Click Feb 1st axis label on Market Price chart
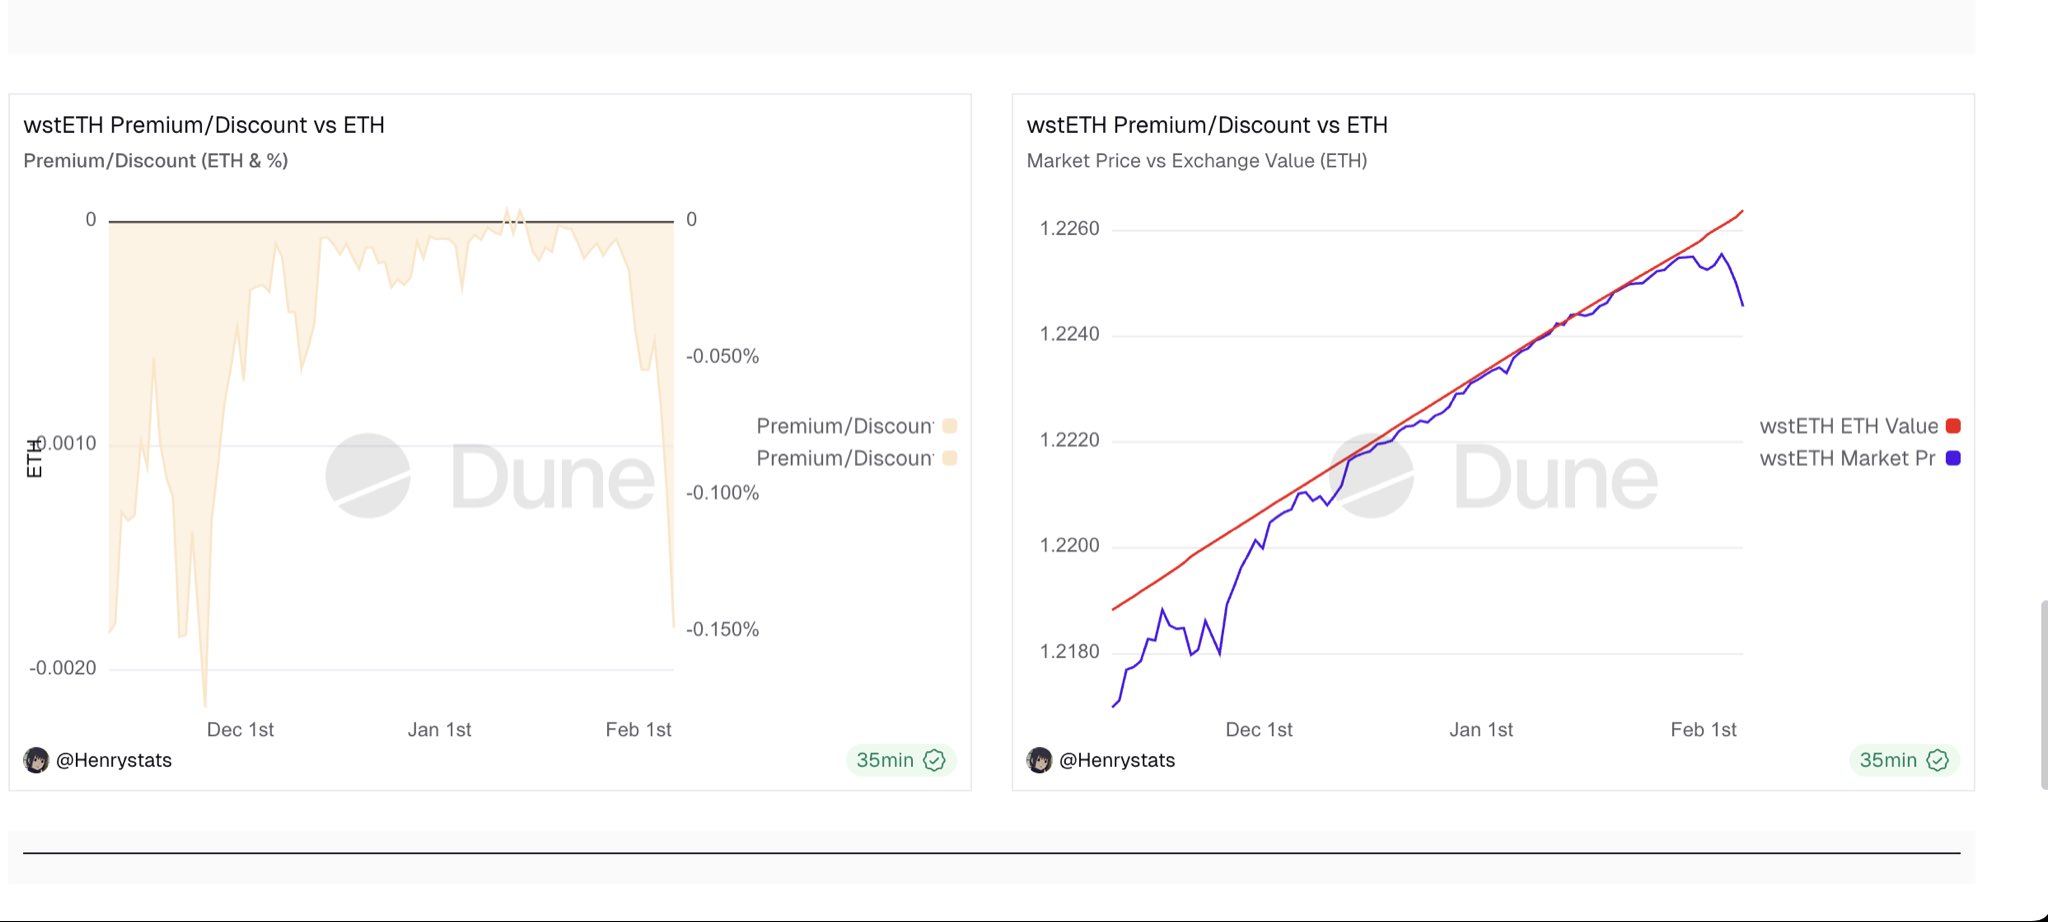Viewport: 2048px width, 922px height. pyautogui.click(x=1703, y=730)
